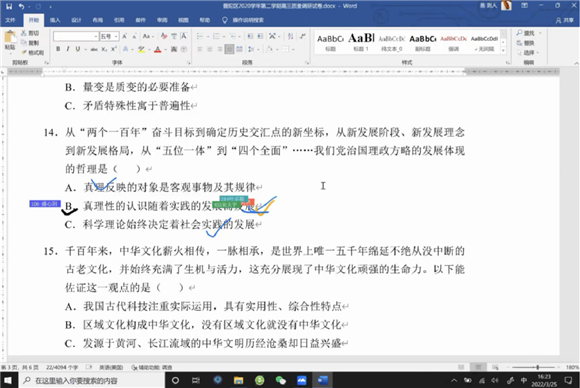580x388 pixels.
Task: Decrease font size with smaller A icon
Action: tap(134, 36)
